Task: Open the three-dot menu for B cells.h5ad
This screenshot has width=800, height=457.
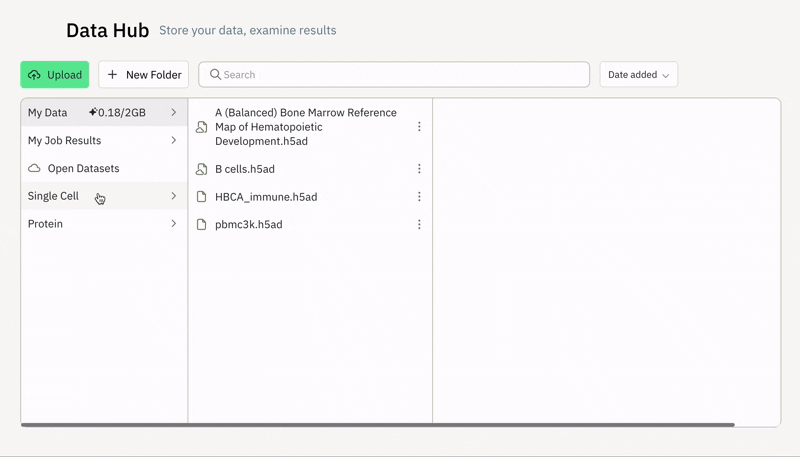Action: click(419, 169)
